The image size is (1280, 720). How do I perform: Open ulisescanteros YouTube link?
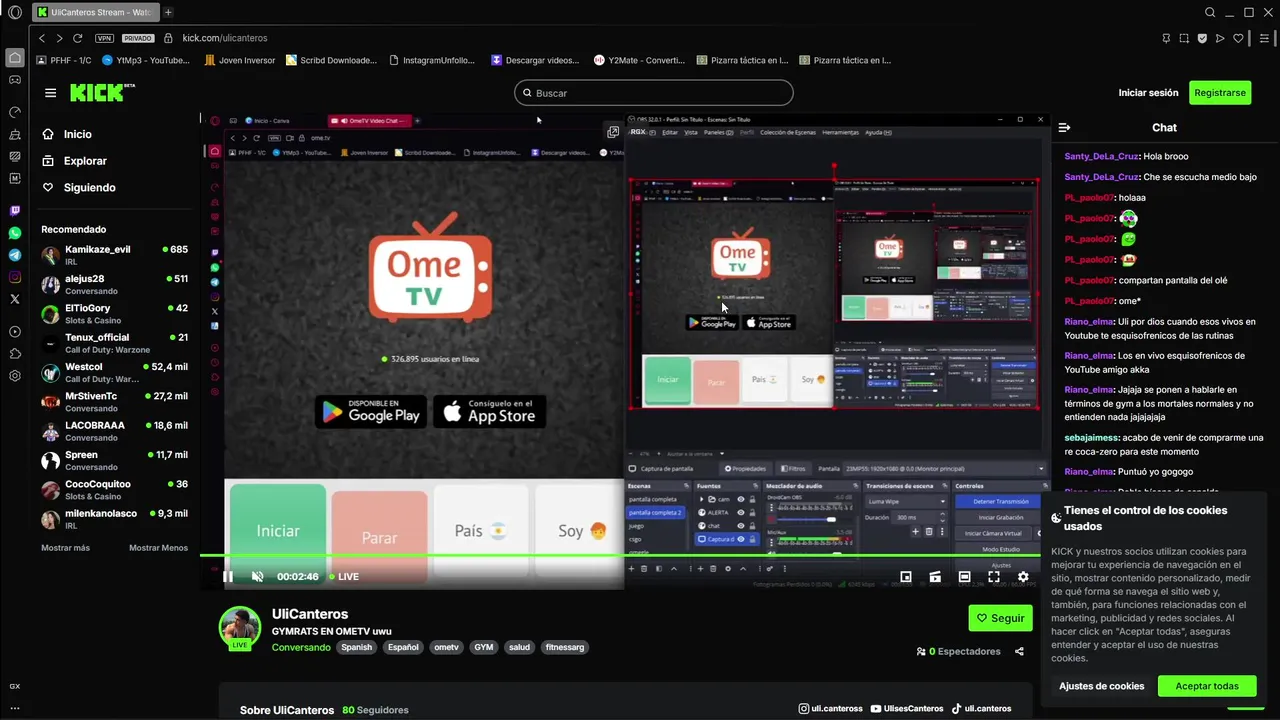point(907,709)
